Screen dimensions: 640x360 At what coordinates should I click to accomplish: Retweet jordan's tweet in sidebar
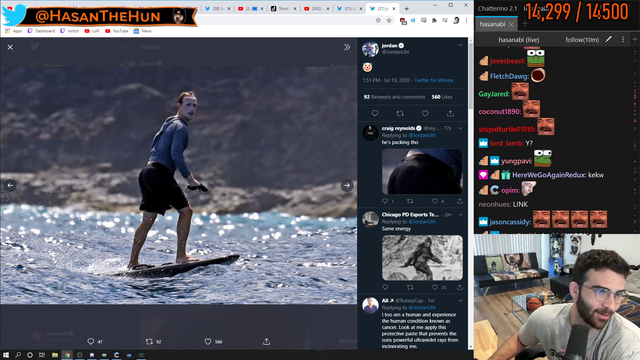(400, 113)
